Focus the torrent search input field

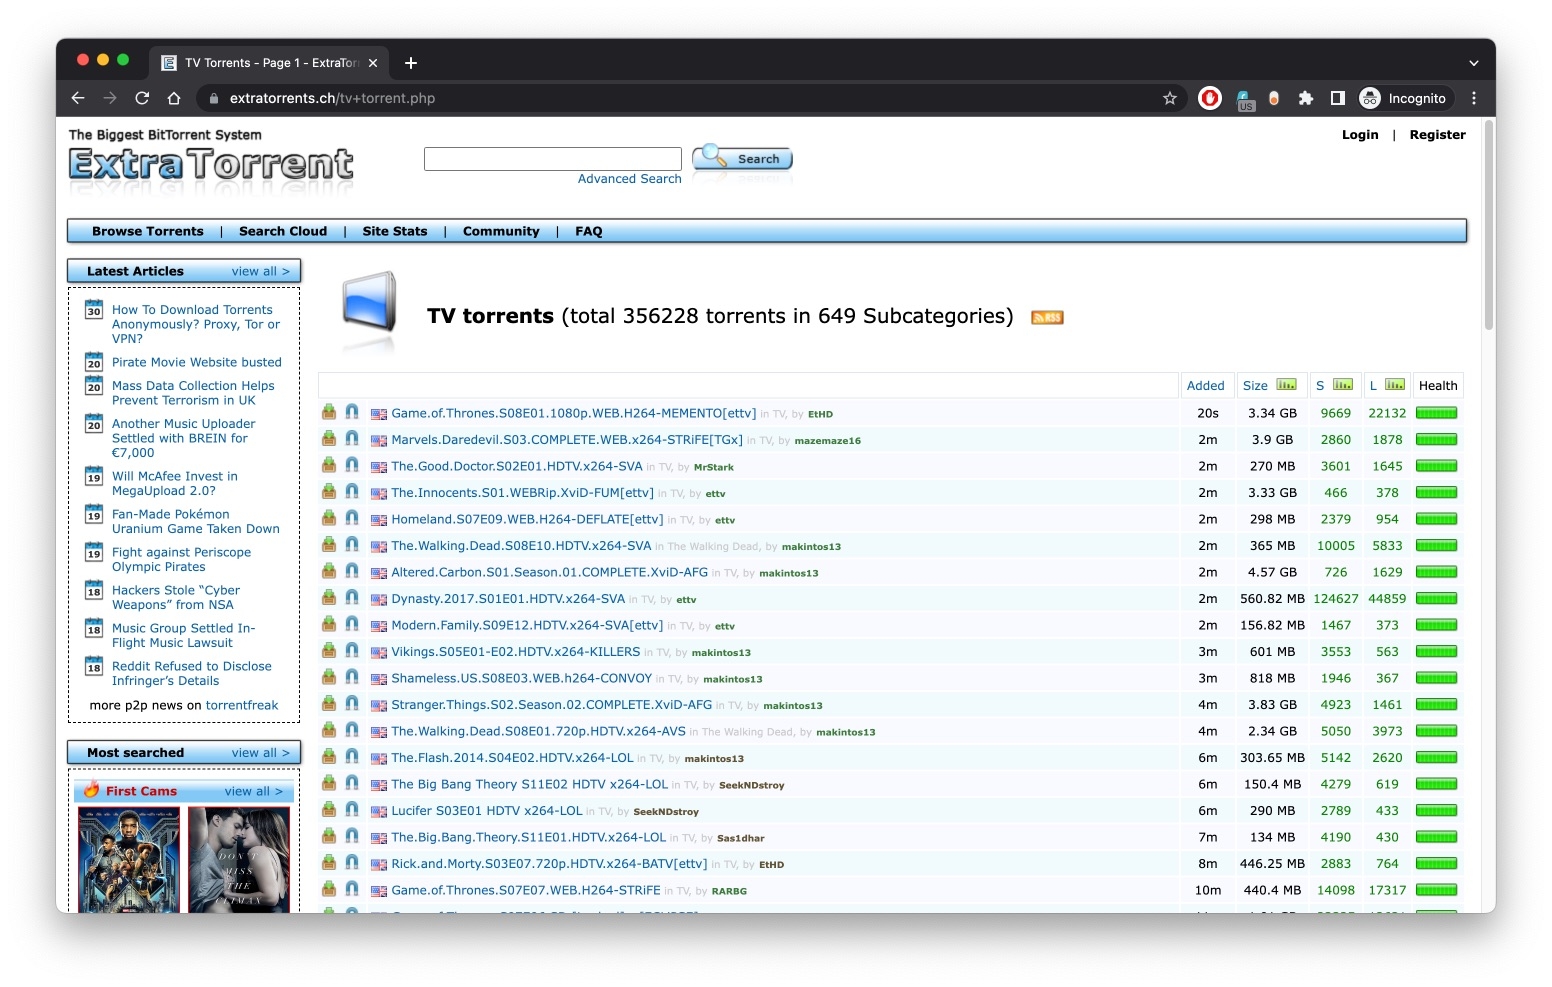point(553,159)
